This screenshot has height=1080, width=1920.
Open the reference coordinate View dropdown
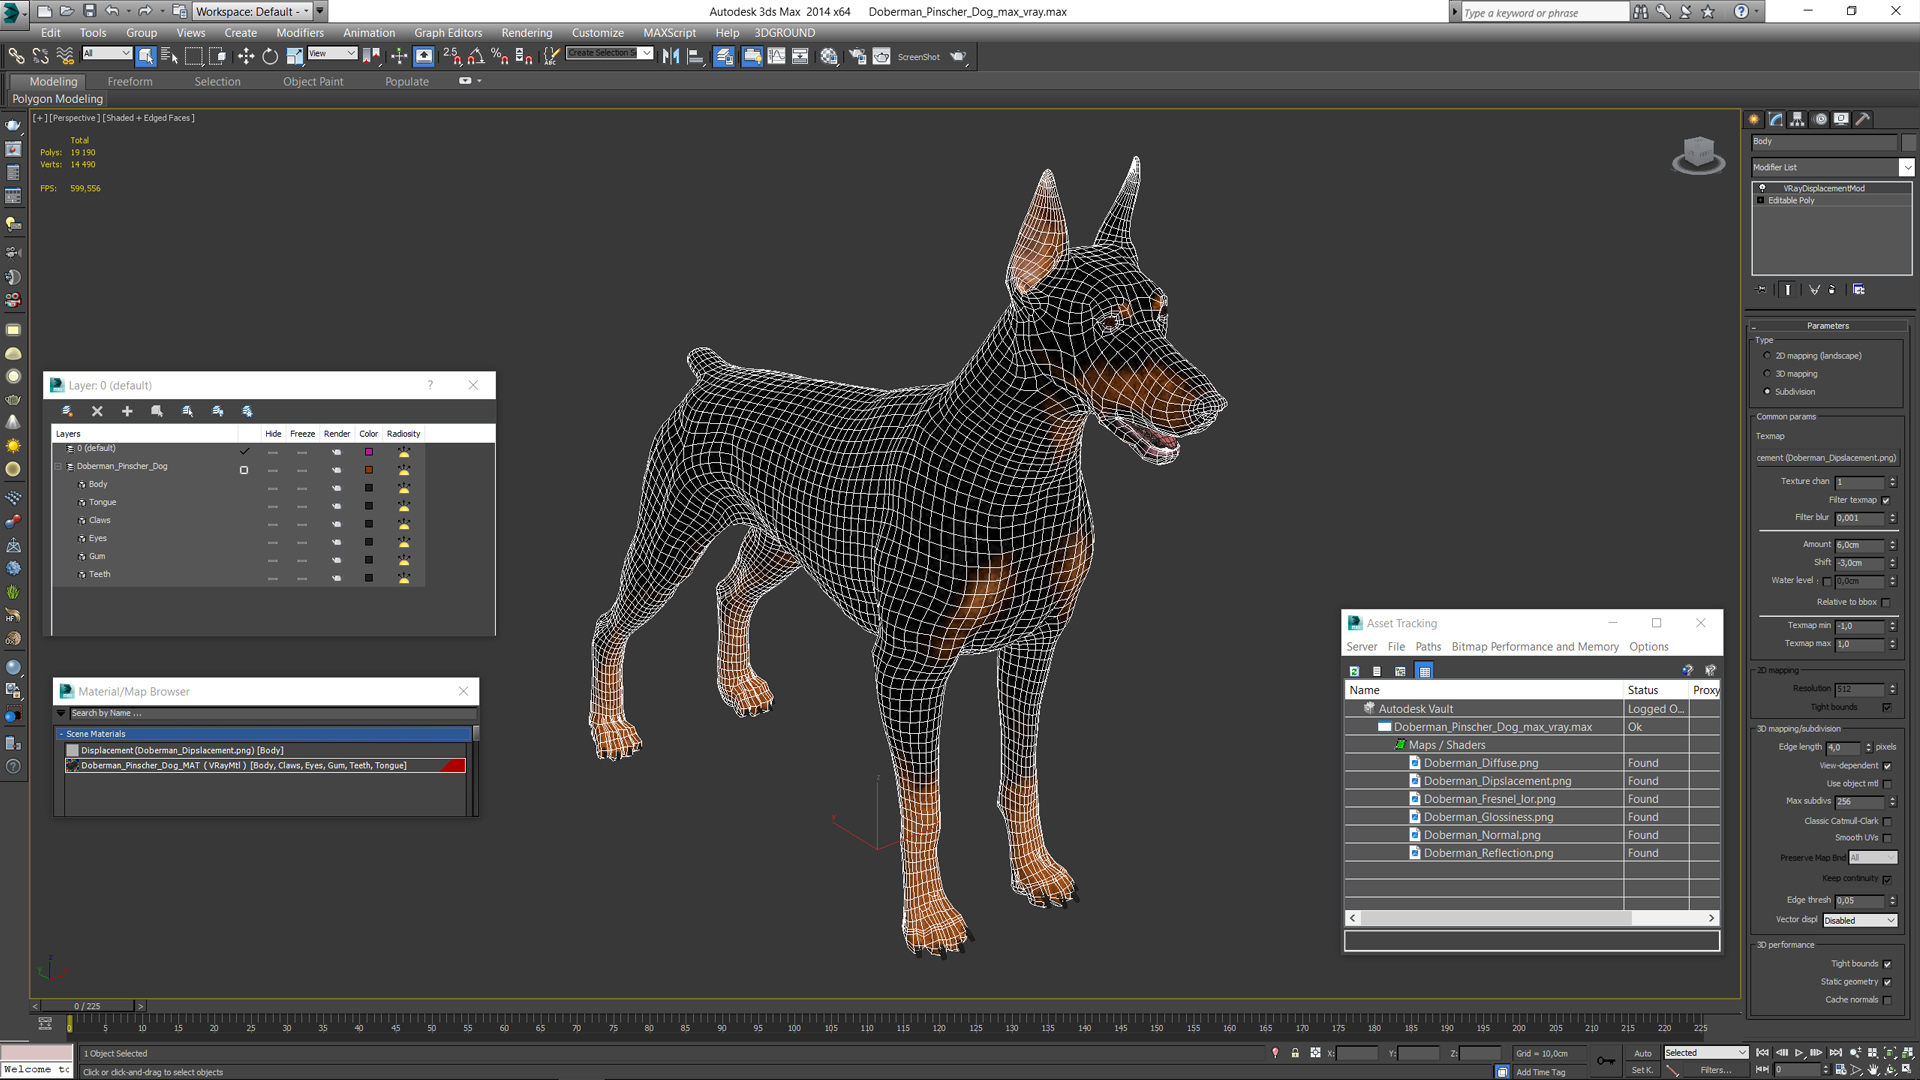tap(332, 53)
